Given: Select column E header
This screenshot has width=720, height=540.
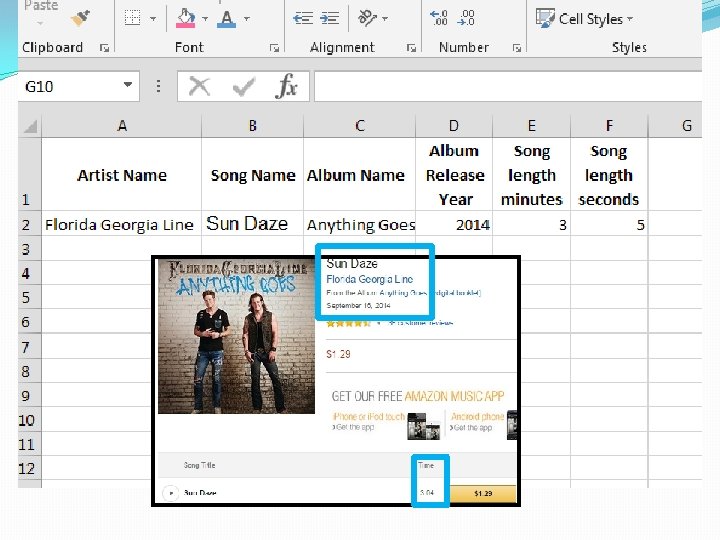Looking at the screenshot, I should pyautogui.click(x=531, y=126).
